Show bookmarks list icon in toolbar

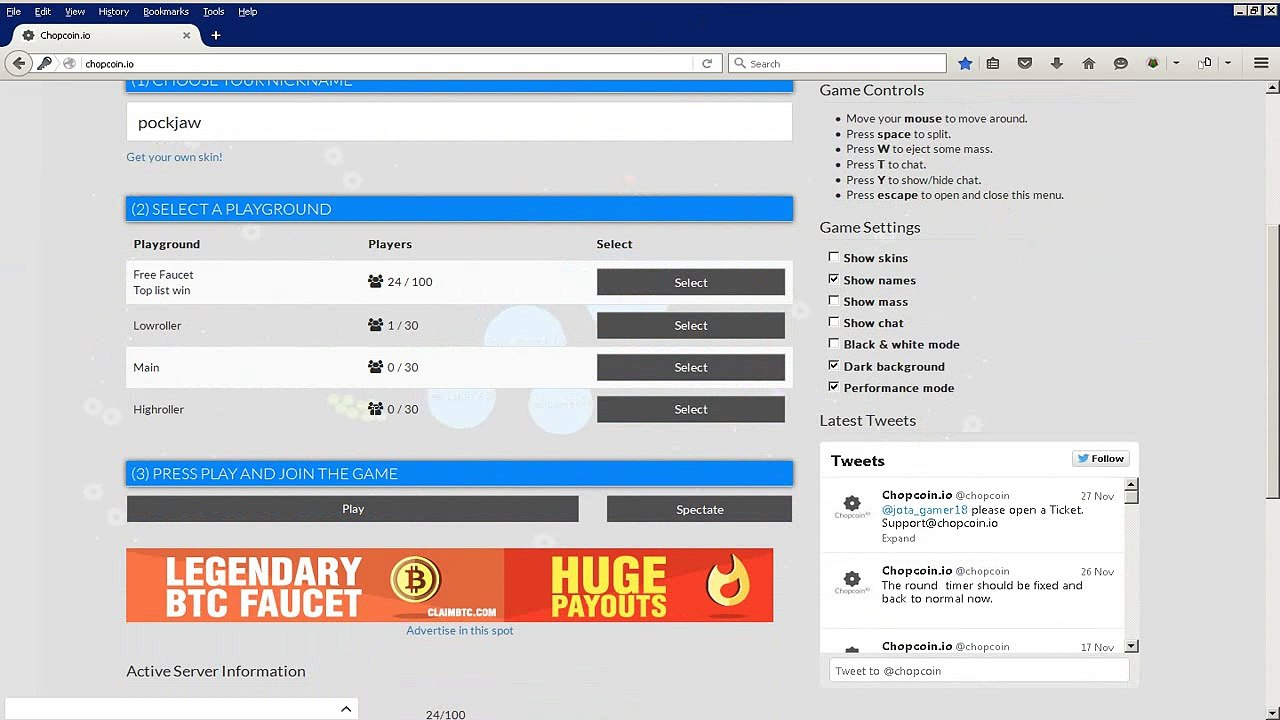993,63
